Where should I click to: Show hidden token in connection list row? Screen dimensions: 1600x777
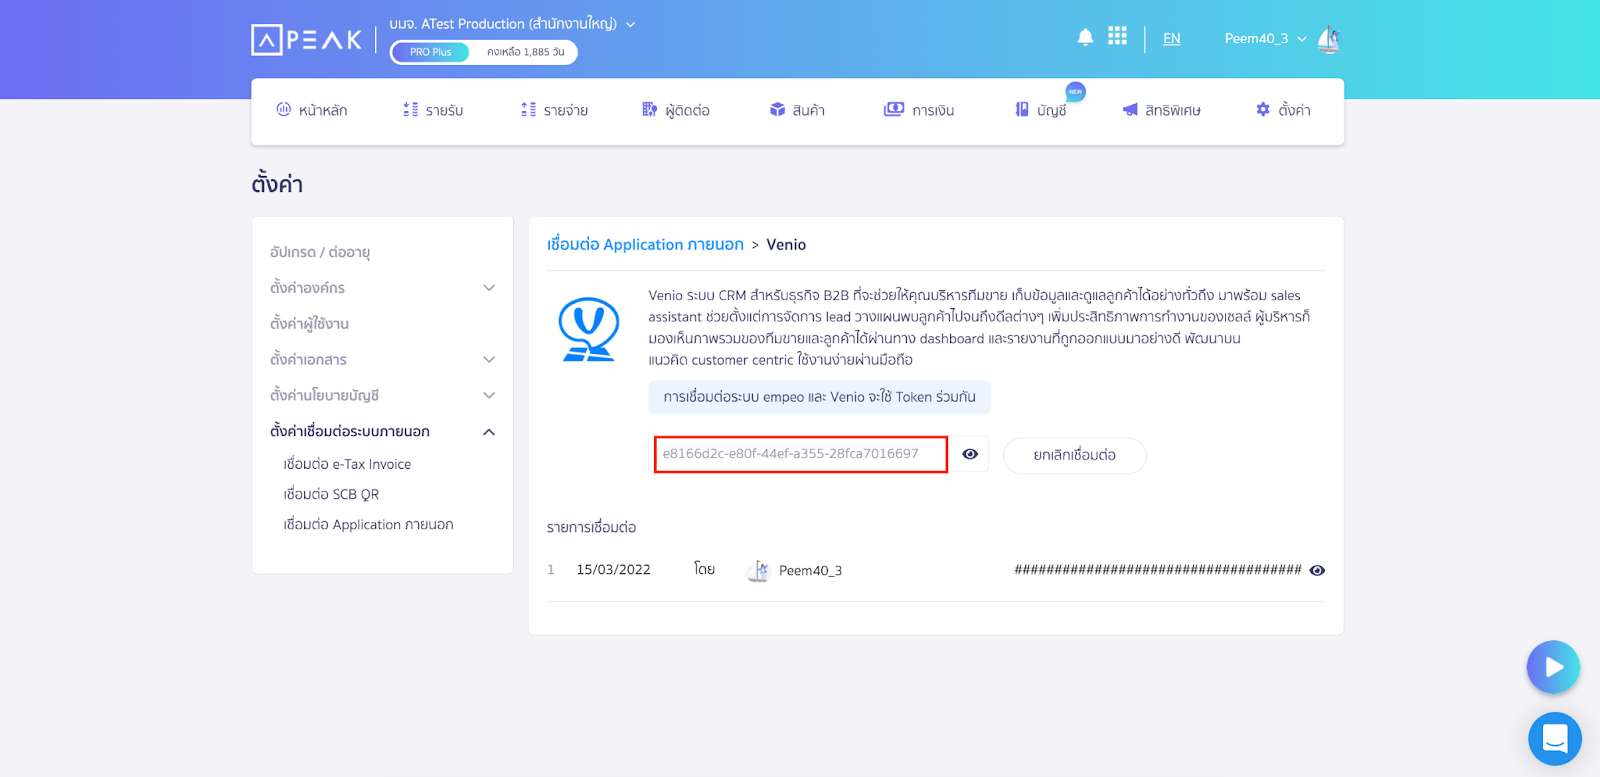[x=1317, y=570]
